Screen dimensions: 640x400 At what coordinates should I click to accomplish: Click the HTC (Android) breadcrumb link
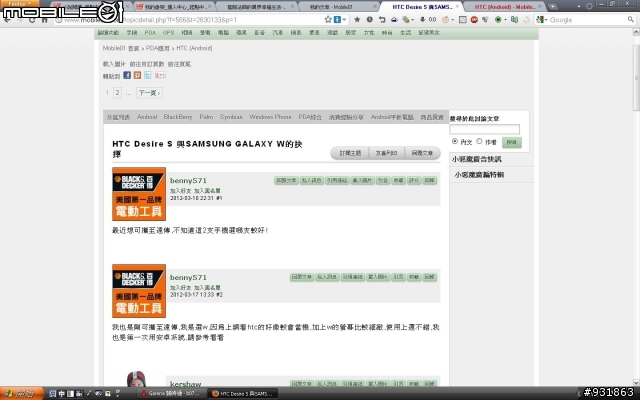point(194,48)
